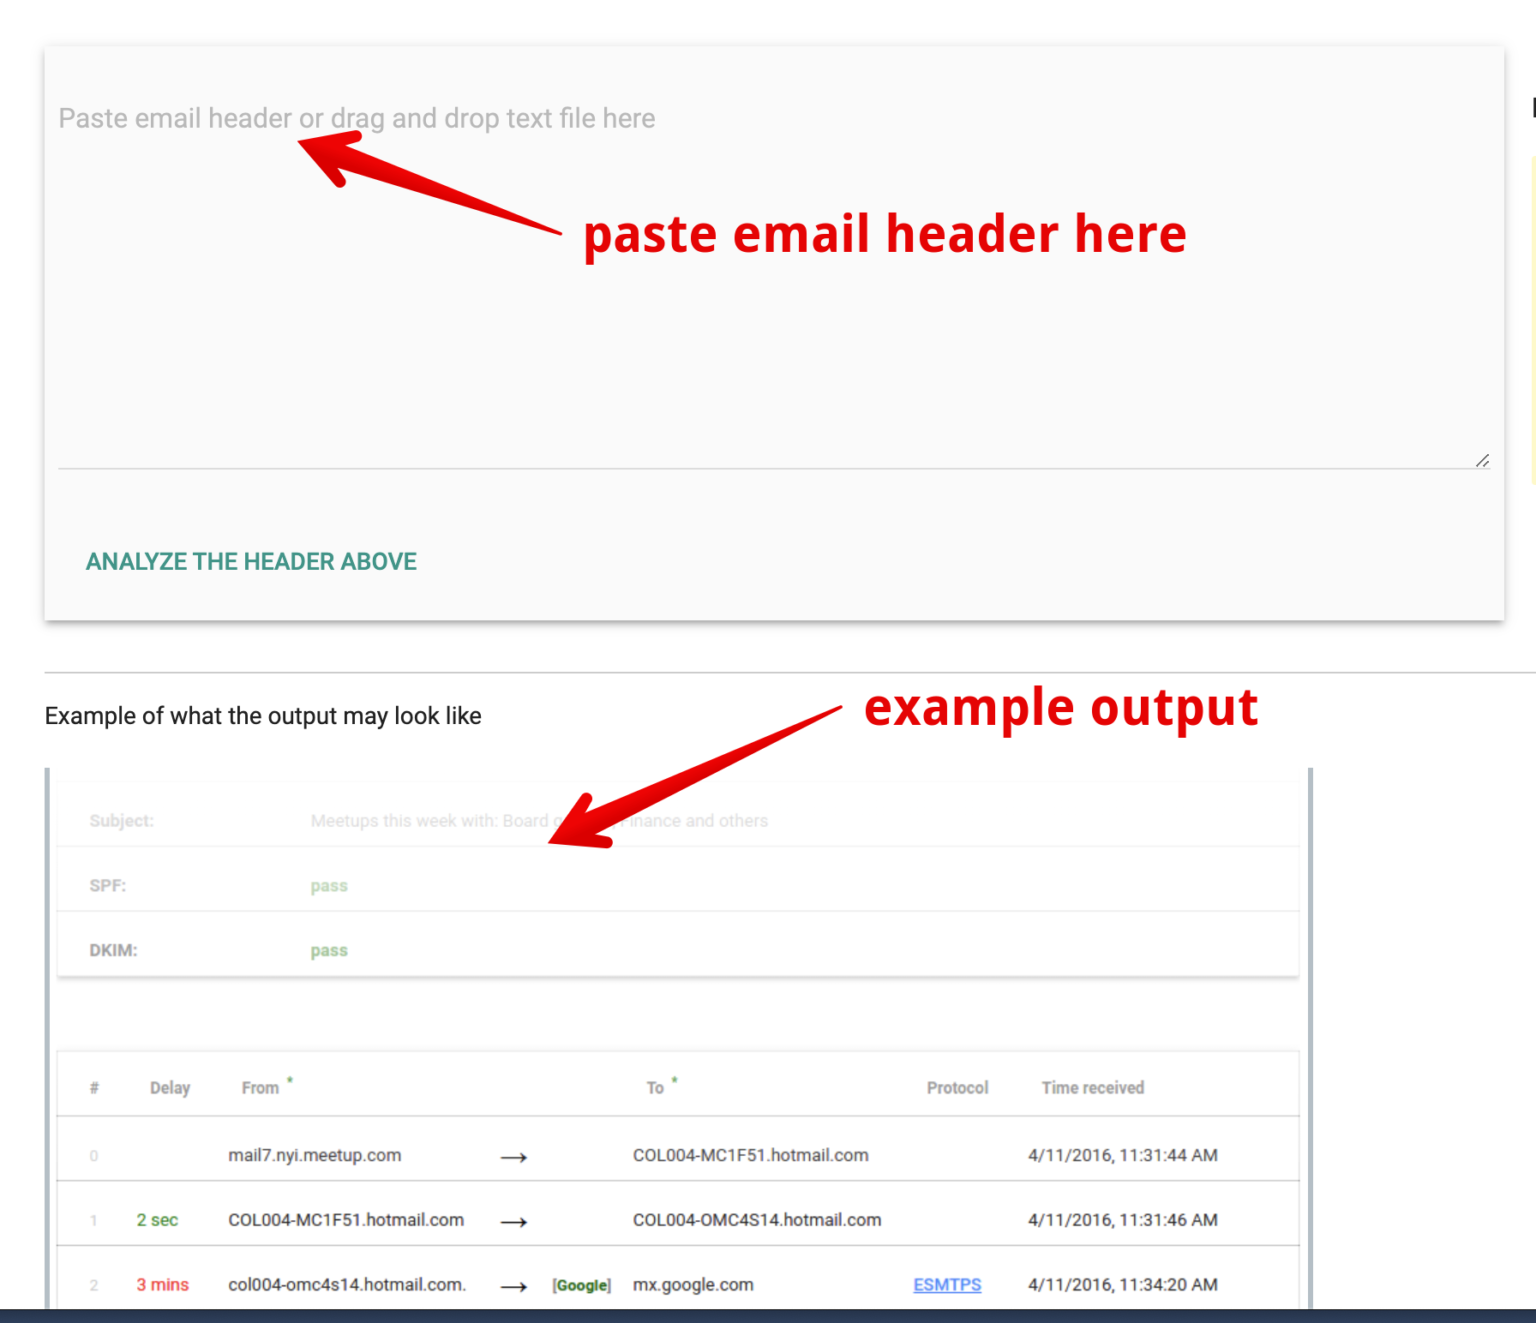Viewport: 1536px width, 1323px height.
Task: Click the ANALYZE THE HEADER ABOVE button
Action: pyautogui.click(x=250, y=561)
